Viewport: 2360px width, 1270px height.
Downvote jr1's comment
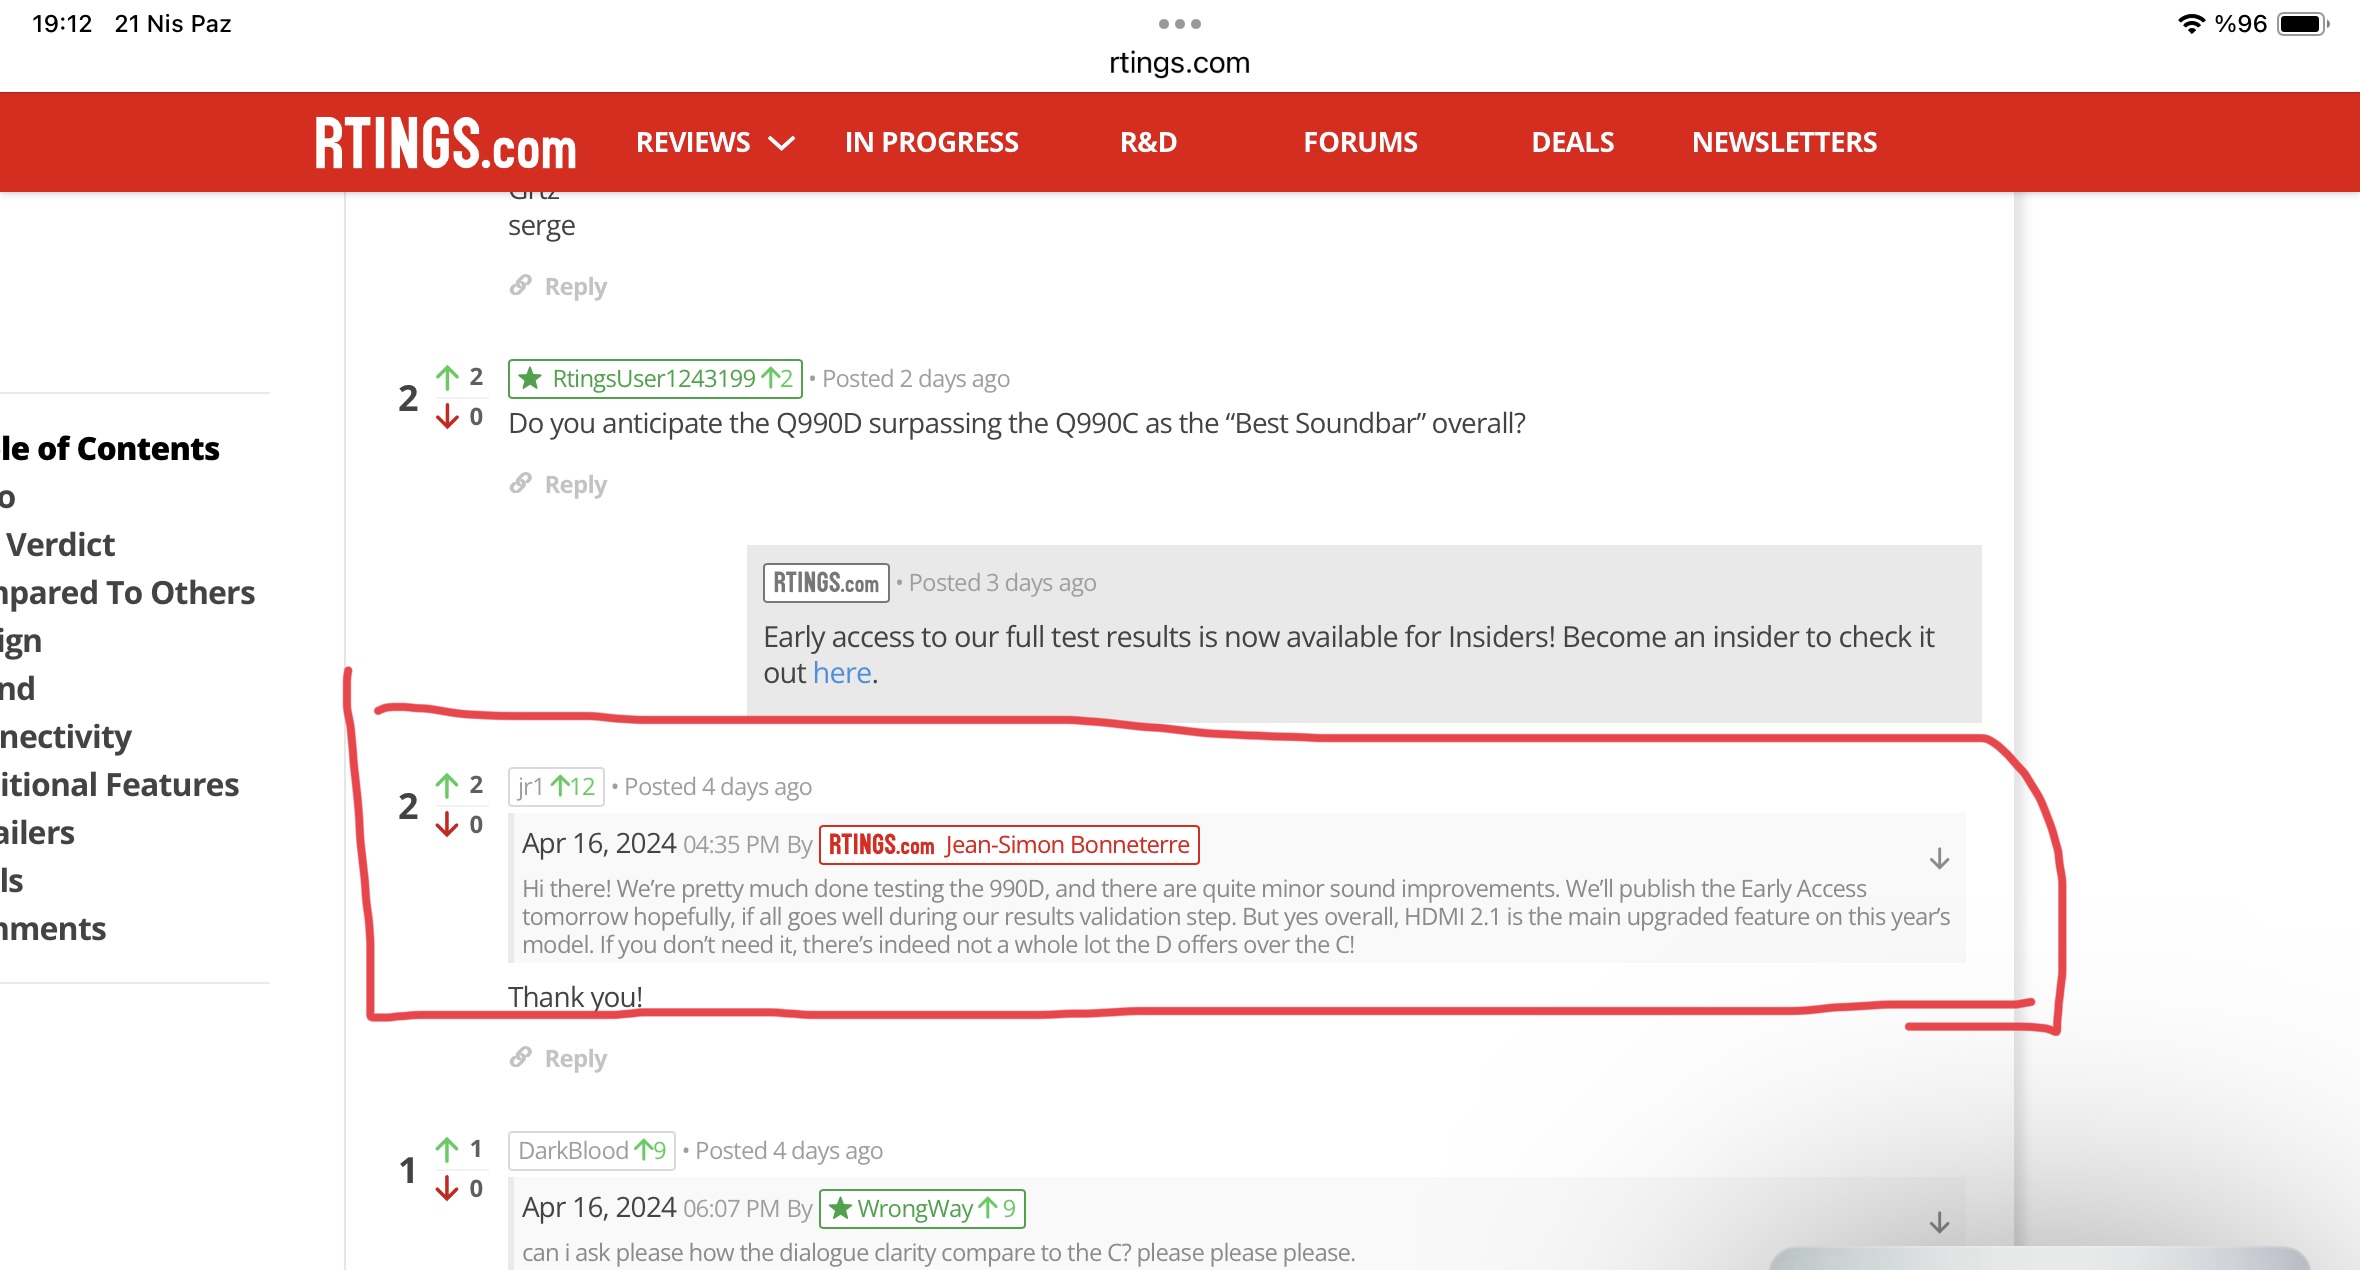447,824
